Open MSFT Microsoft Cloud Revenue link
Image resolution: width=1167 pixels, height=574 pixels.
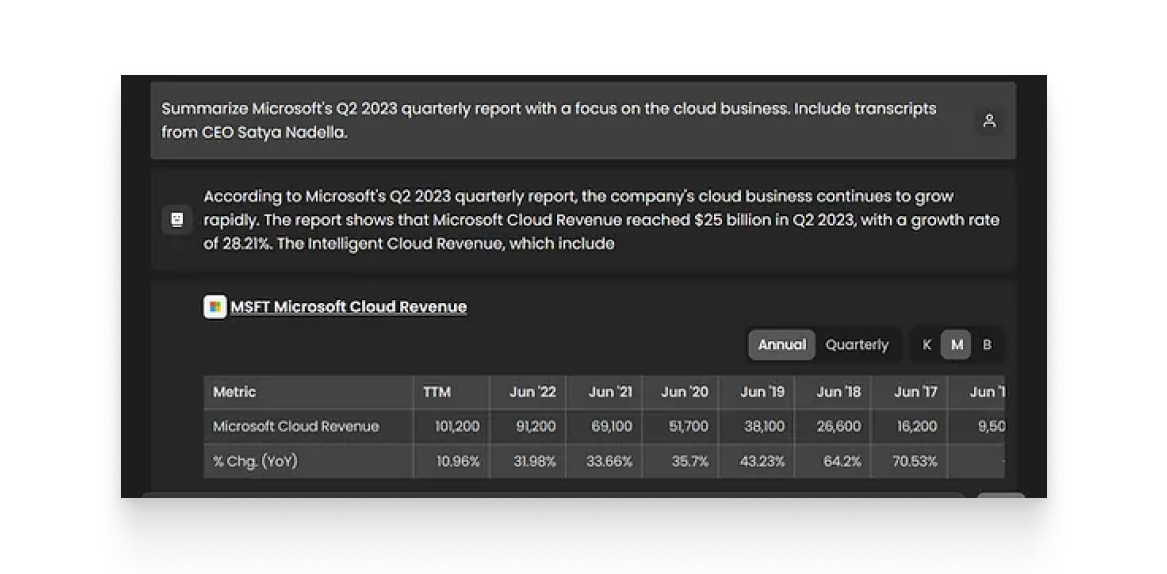348,307
